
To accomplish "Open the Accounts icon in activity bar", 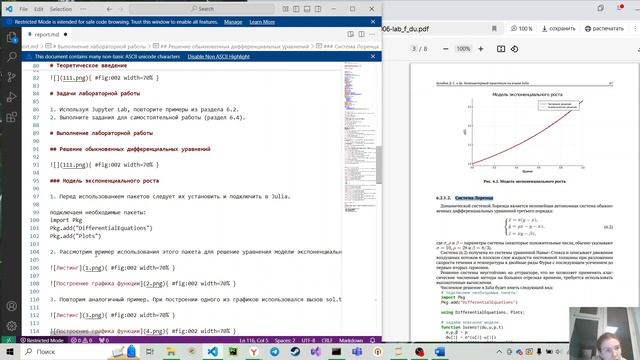I will click(x=11, y=306).
